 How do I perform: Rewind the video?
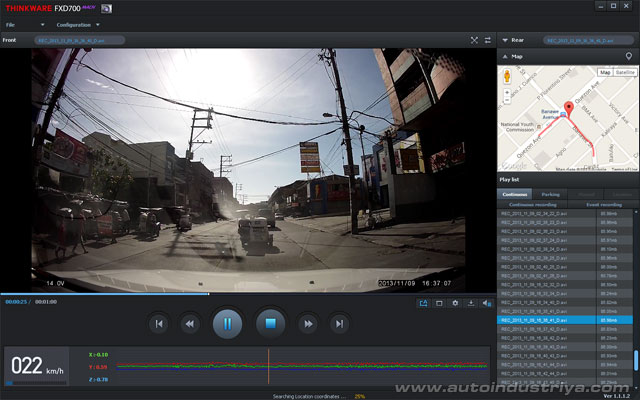pyautogui.click(x=190, y=324)
